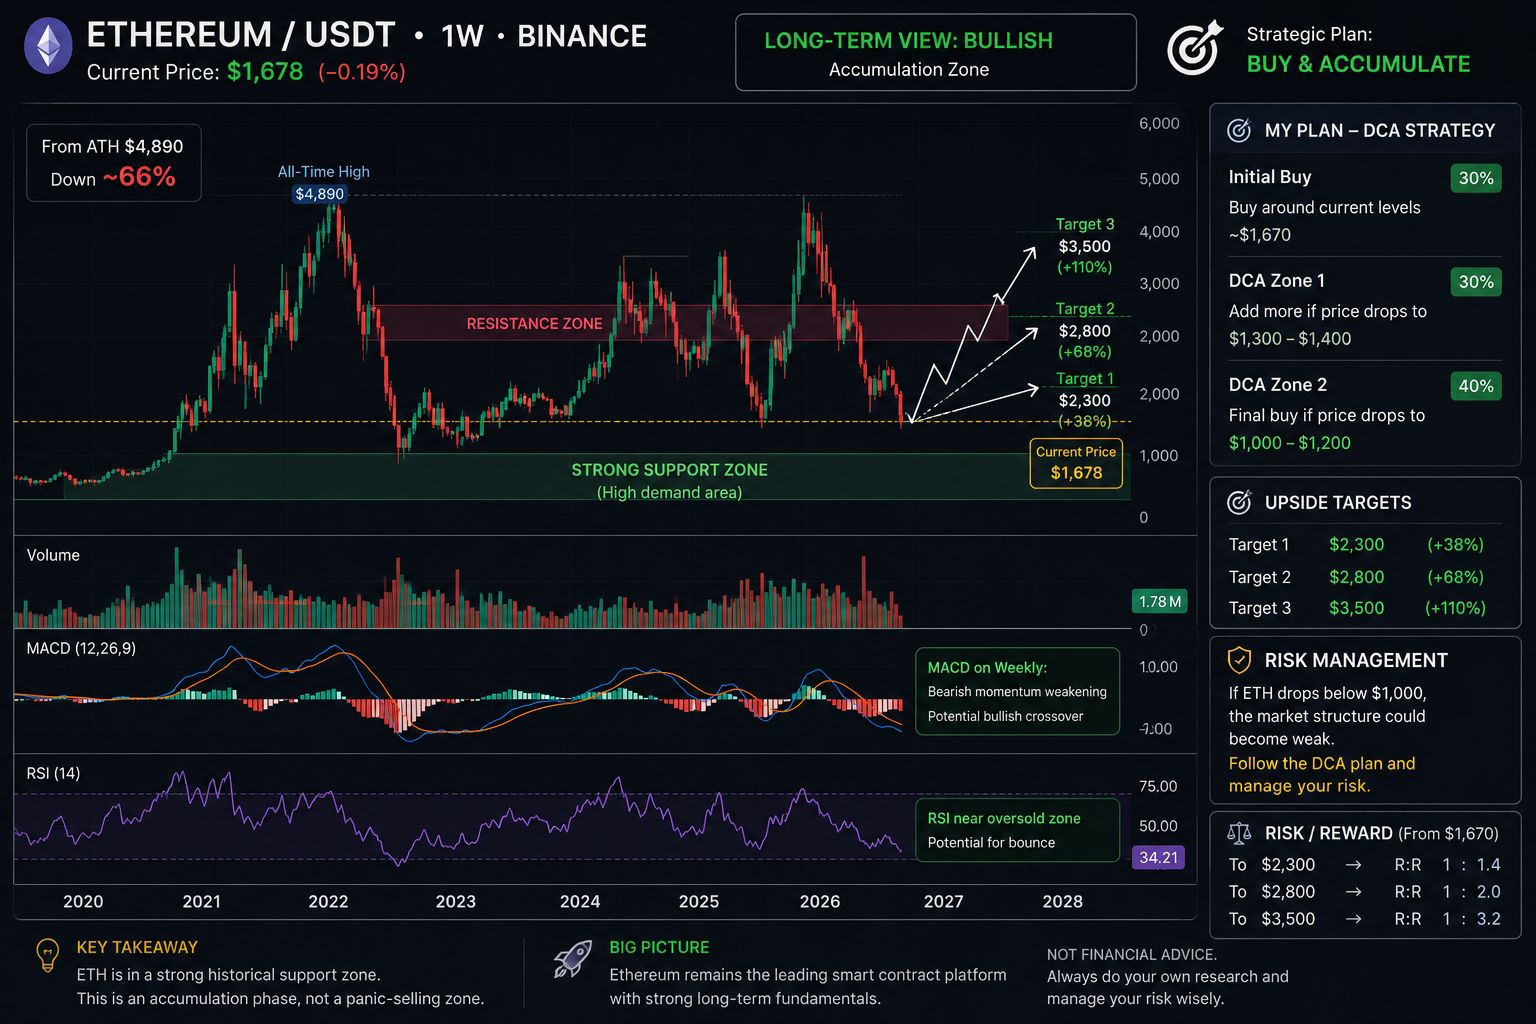Image resolution: width=1536 pixels, height=1024 pixels.
Task: Click the MACD (12,26,9) indicator label
Action: [81, 648]
